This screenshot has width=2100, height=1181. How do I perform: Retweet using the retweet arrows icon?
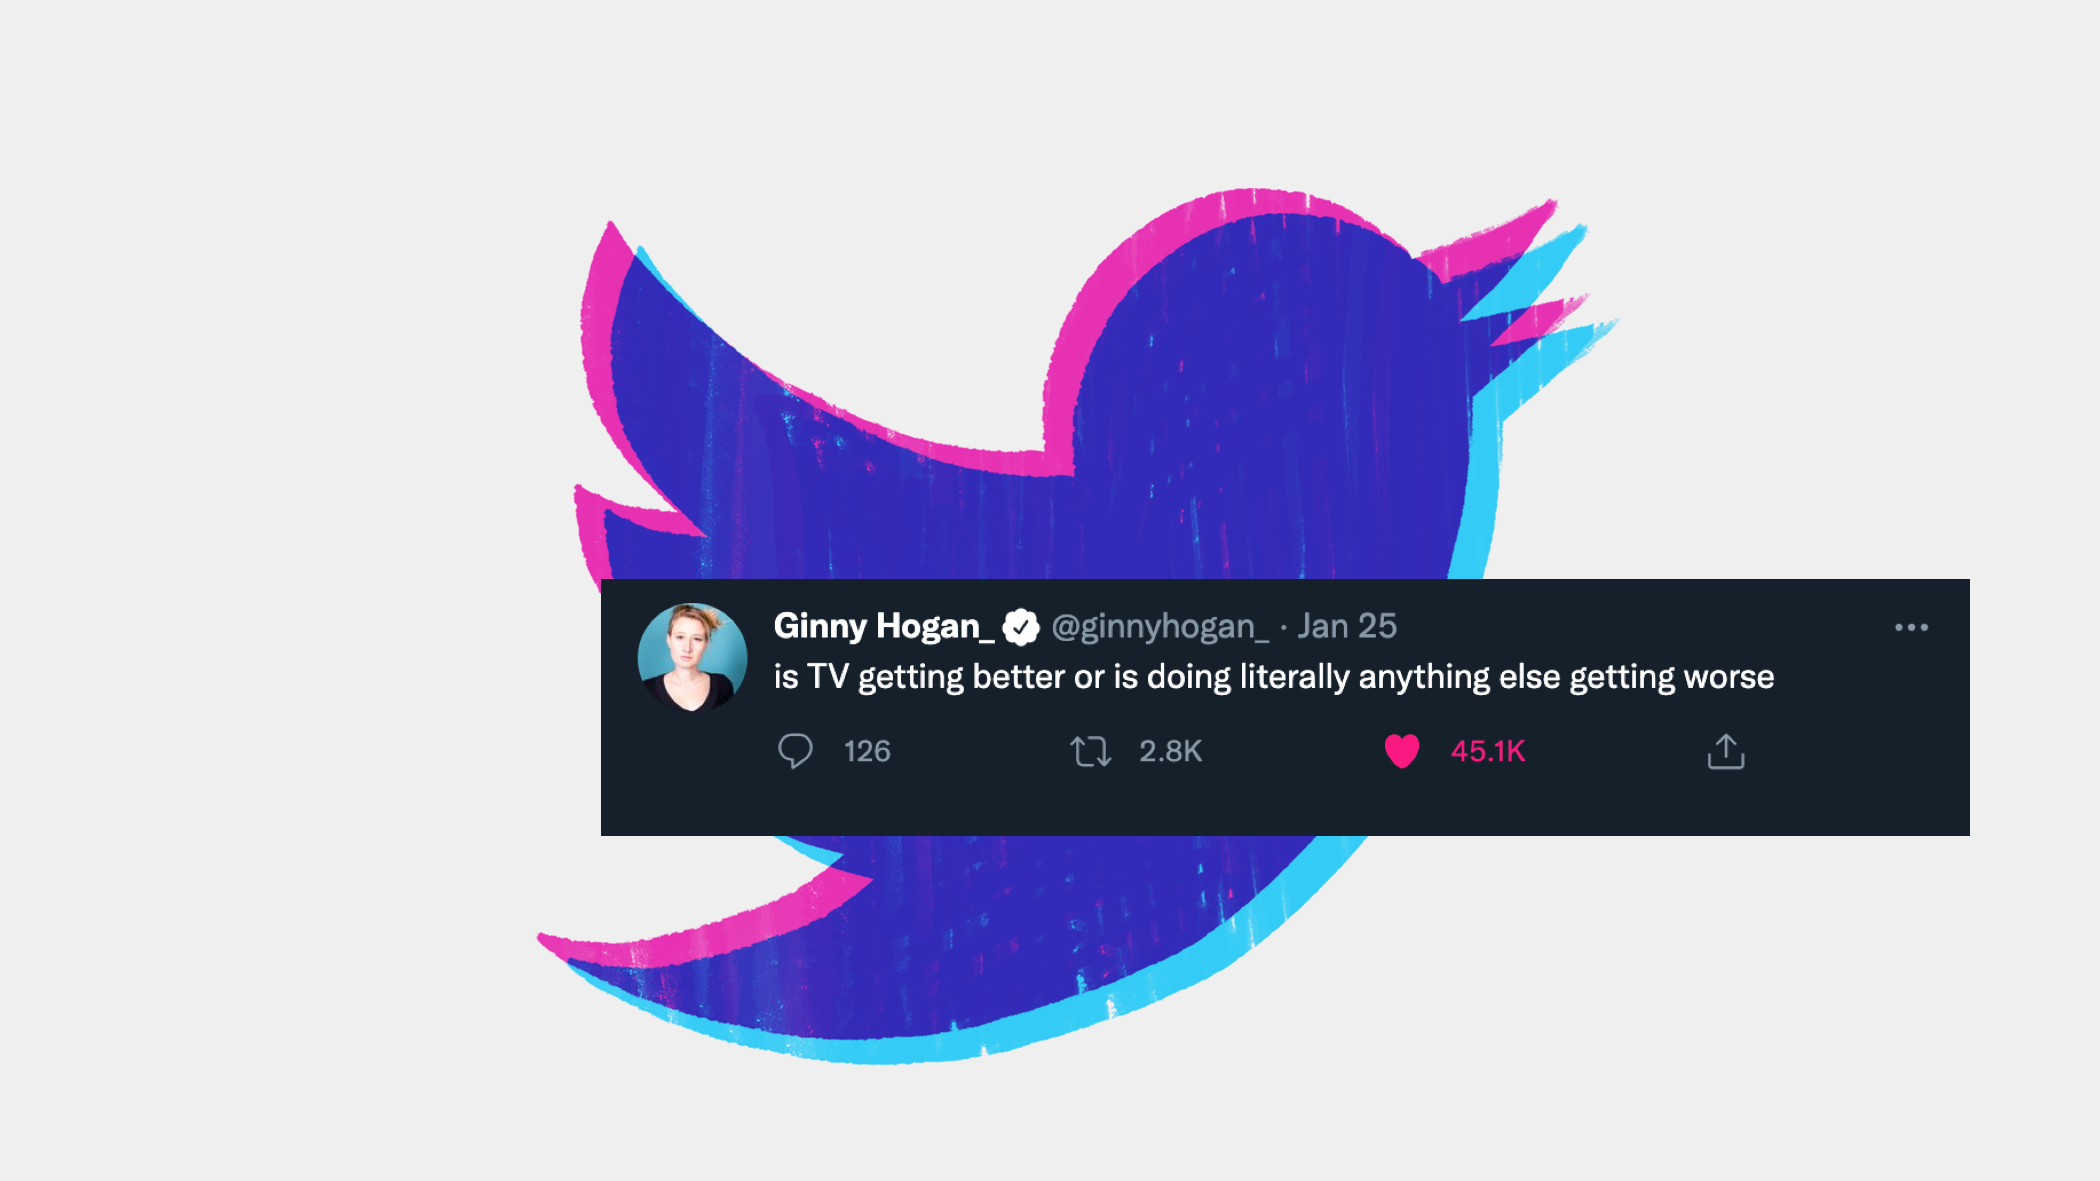[1090, 751]
